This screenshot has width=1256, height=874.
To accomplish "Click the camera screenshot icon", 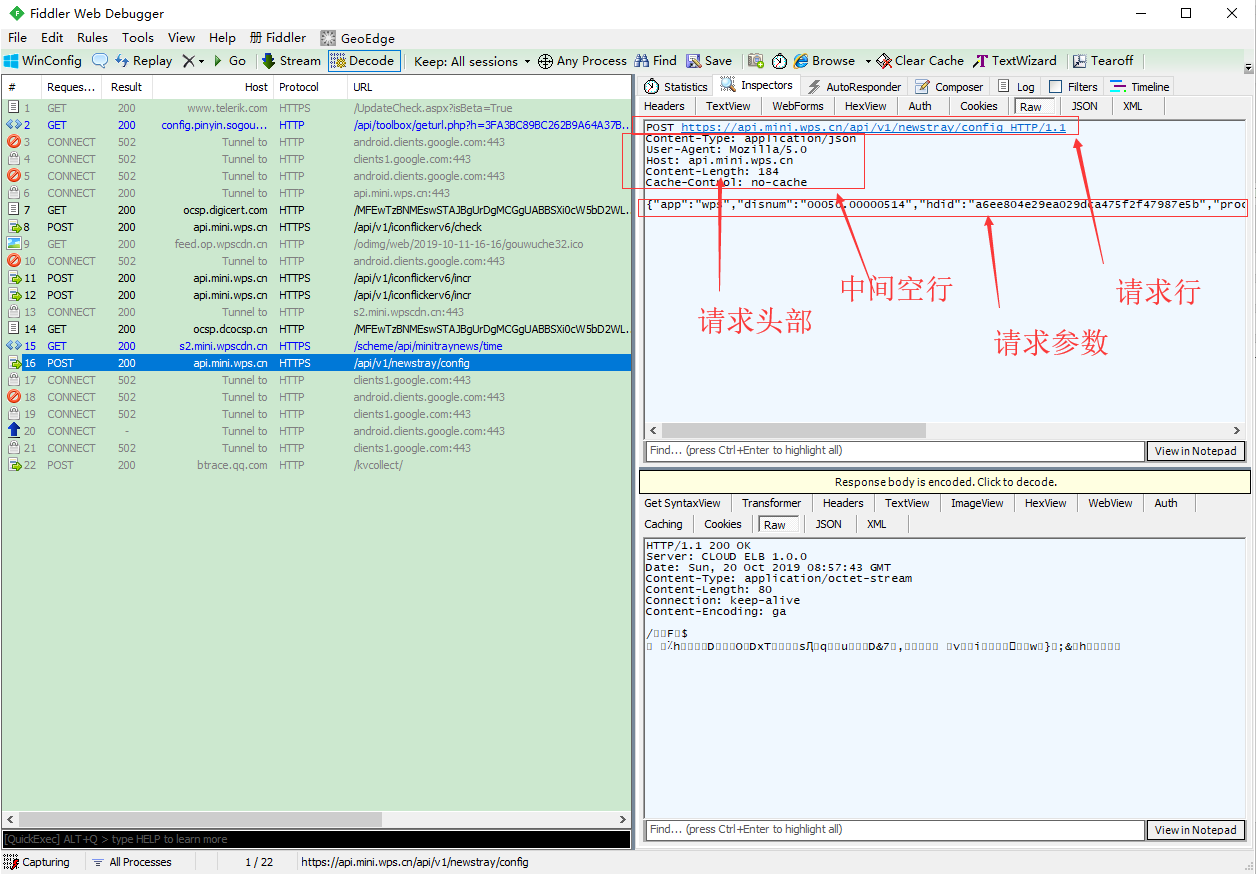I will click(756, 61).
